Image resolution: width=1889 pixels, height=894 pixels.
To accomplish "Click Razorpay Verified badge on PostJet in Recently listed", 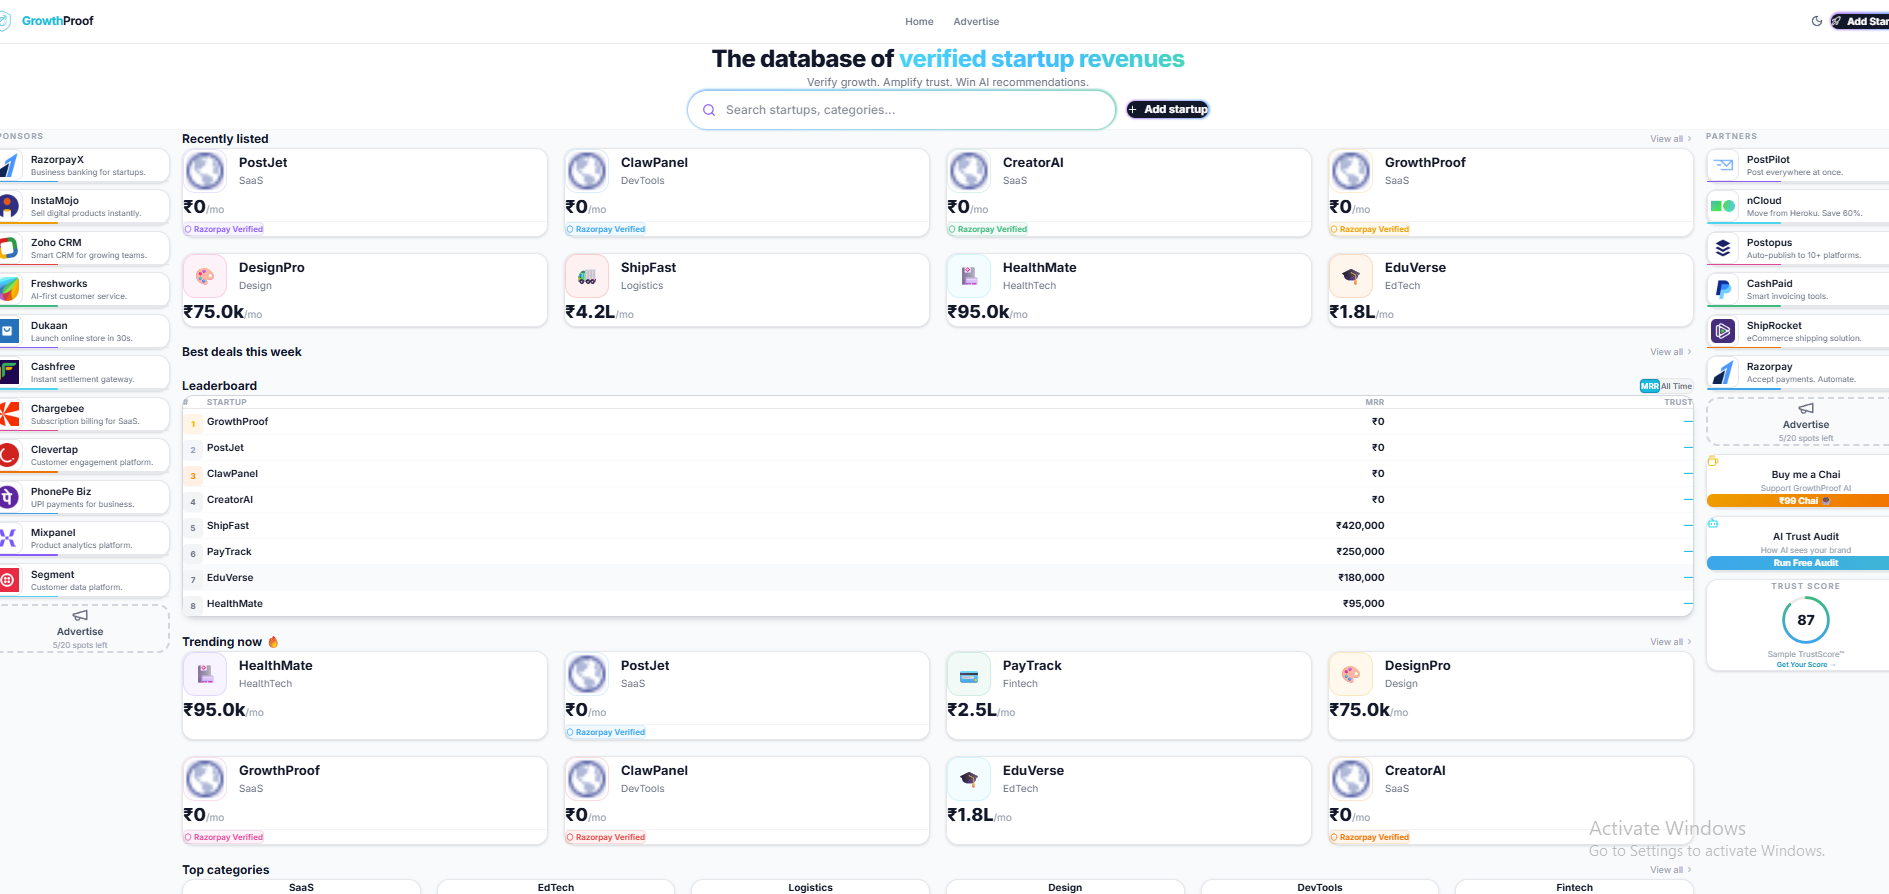I will 224,229.
